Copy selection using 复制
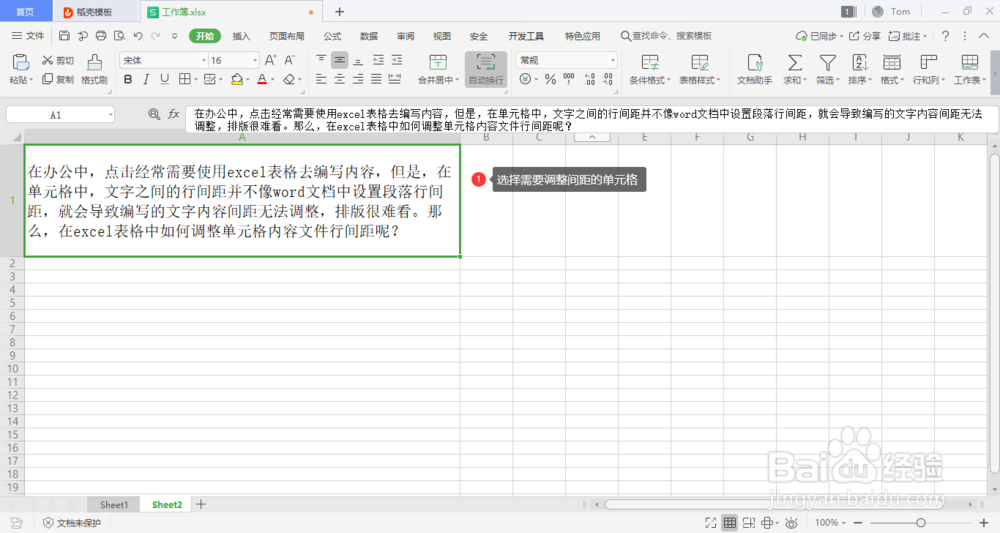 [57, 79]
